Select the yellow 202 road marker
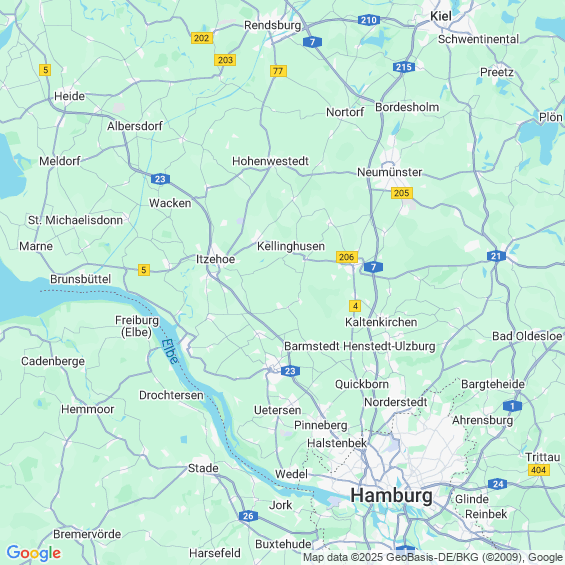This screenshot has height=565, width=565. tap(201, 38)
